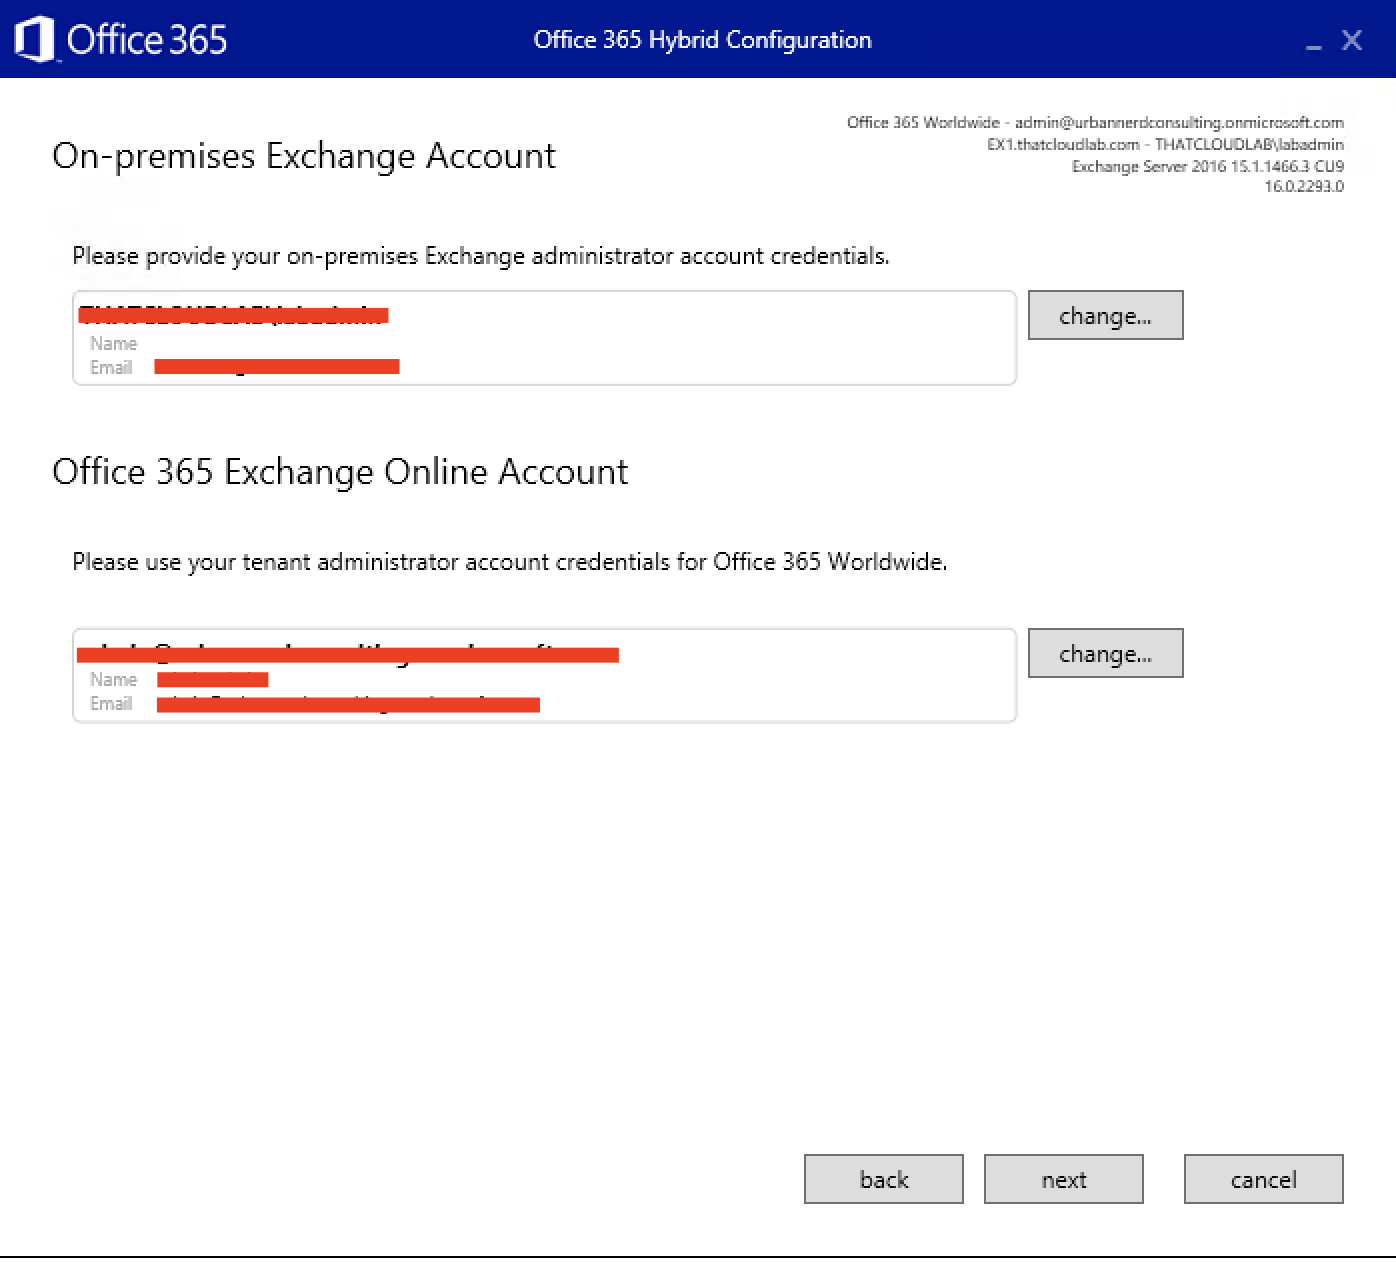Go back to the previous wizard step
Image resolution: width=1396 pixels, height=1262 pixels.
[883, 1180]
